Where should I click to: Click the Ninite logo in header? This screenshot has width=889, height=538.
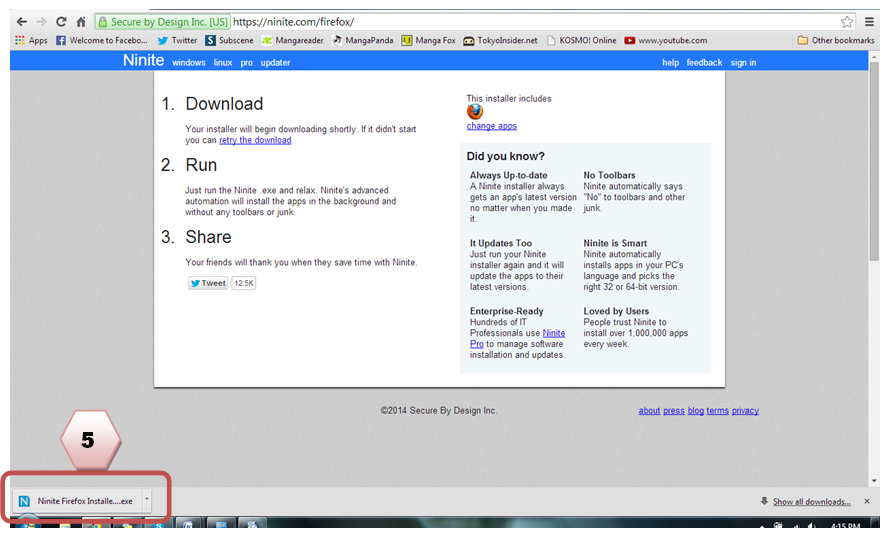143,60
